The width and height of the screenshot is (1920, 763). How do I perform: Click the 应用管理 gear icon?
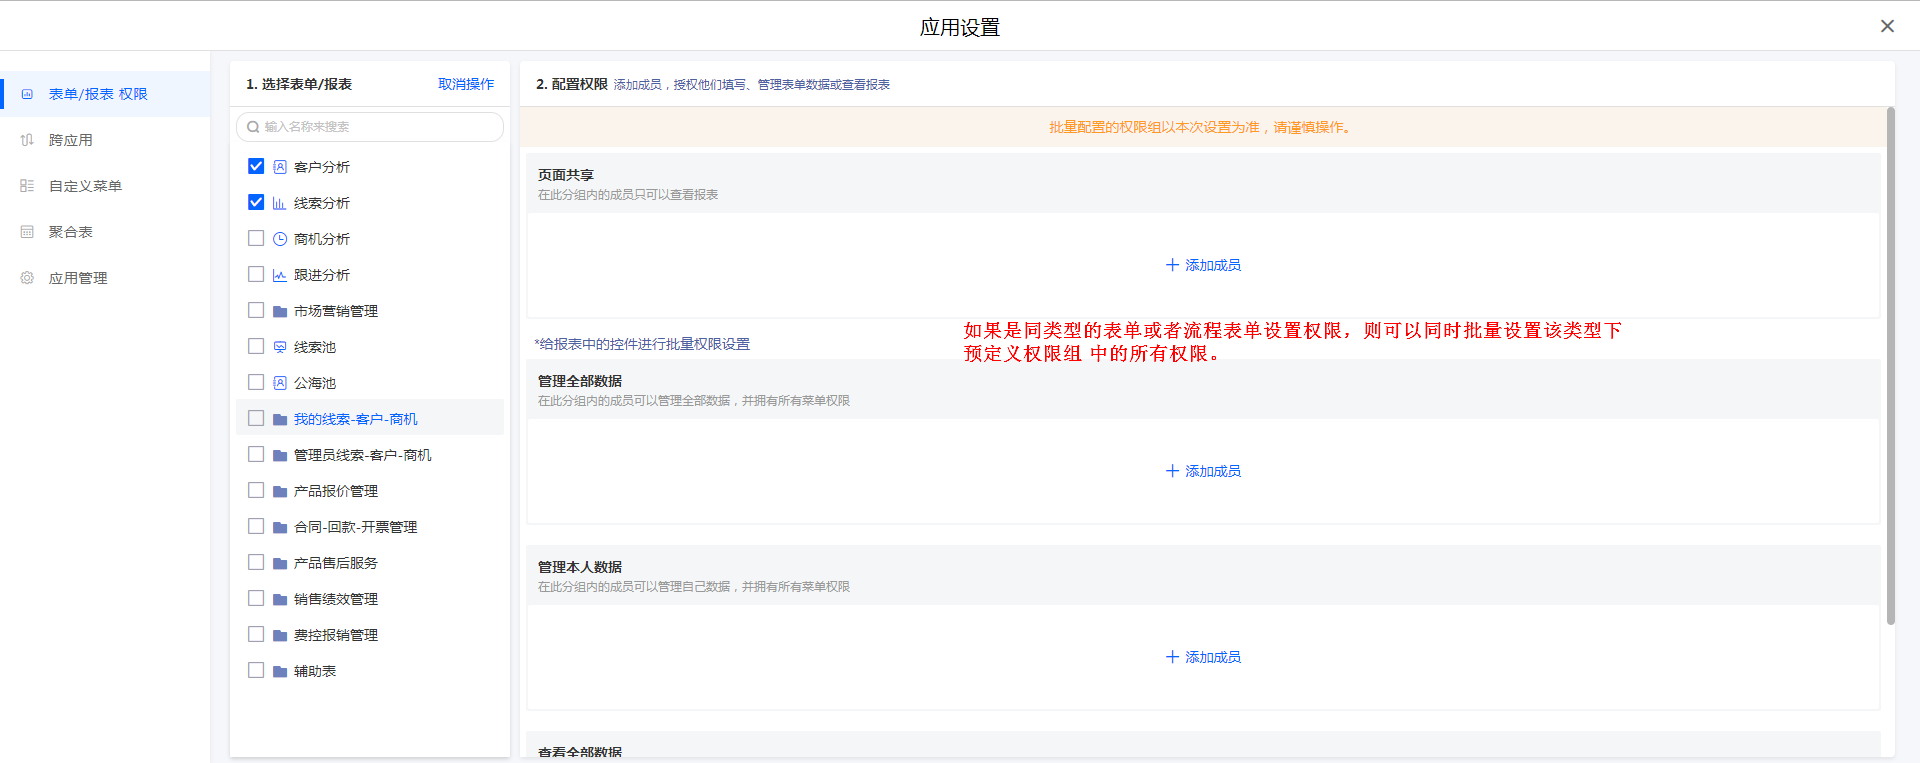coord(27,278)
